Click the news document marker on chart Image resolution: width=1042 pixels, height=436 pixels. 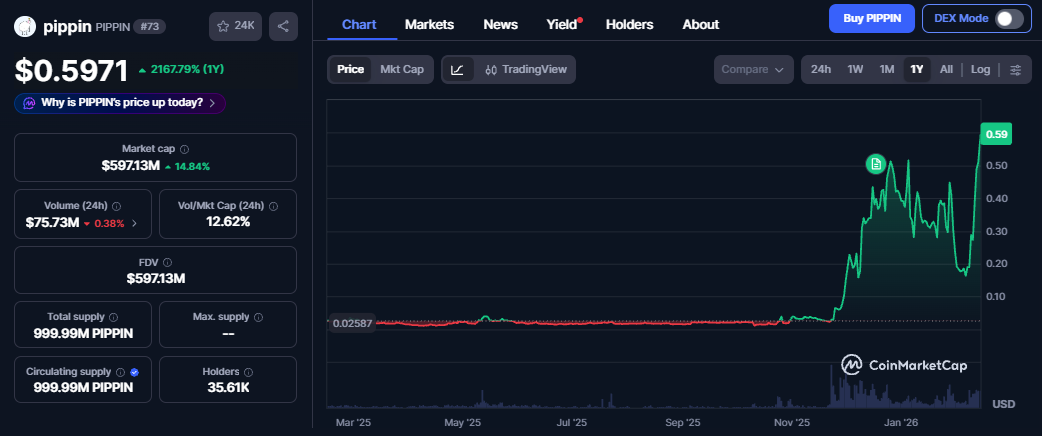pyautogui.click(x=876, y=163)
